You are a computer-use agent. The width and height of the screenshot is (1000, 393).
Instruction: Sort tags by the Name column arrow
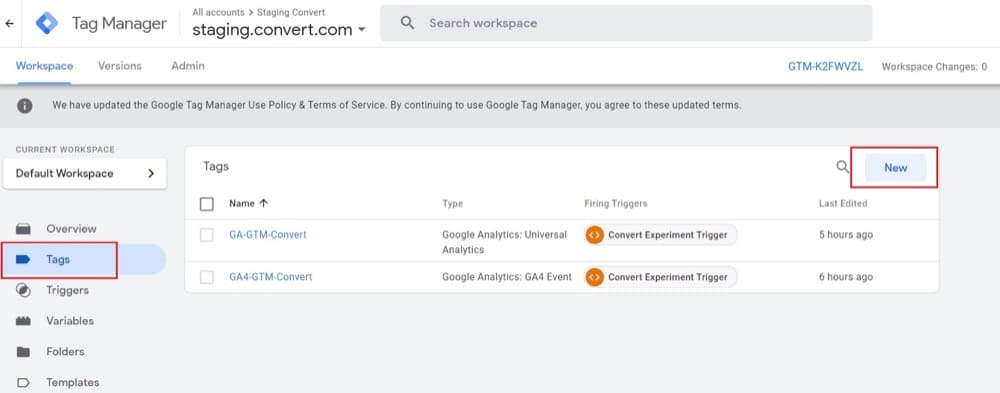263,204
